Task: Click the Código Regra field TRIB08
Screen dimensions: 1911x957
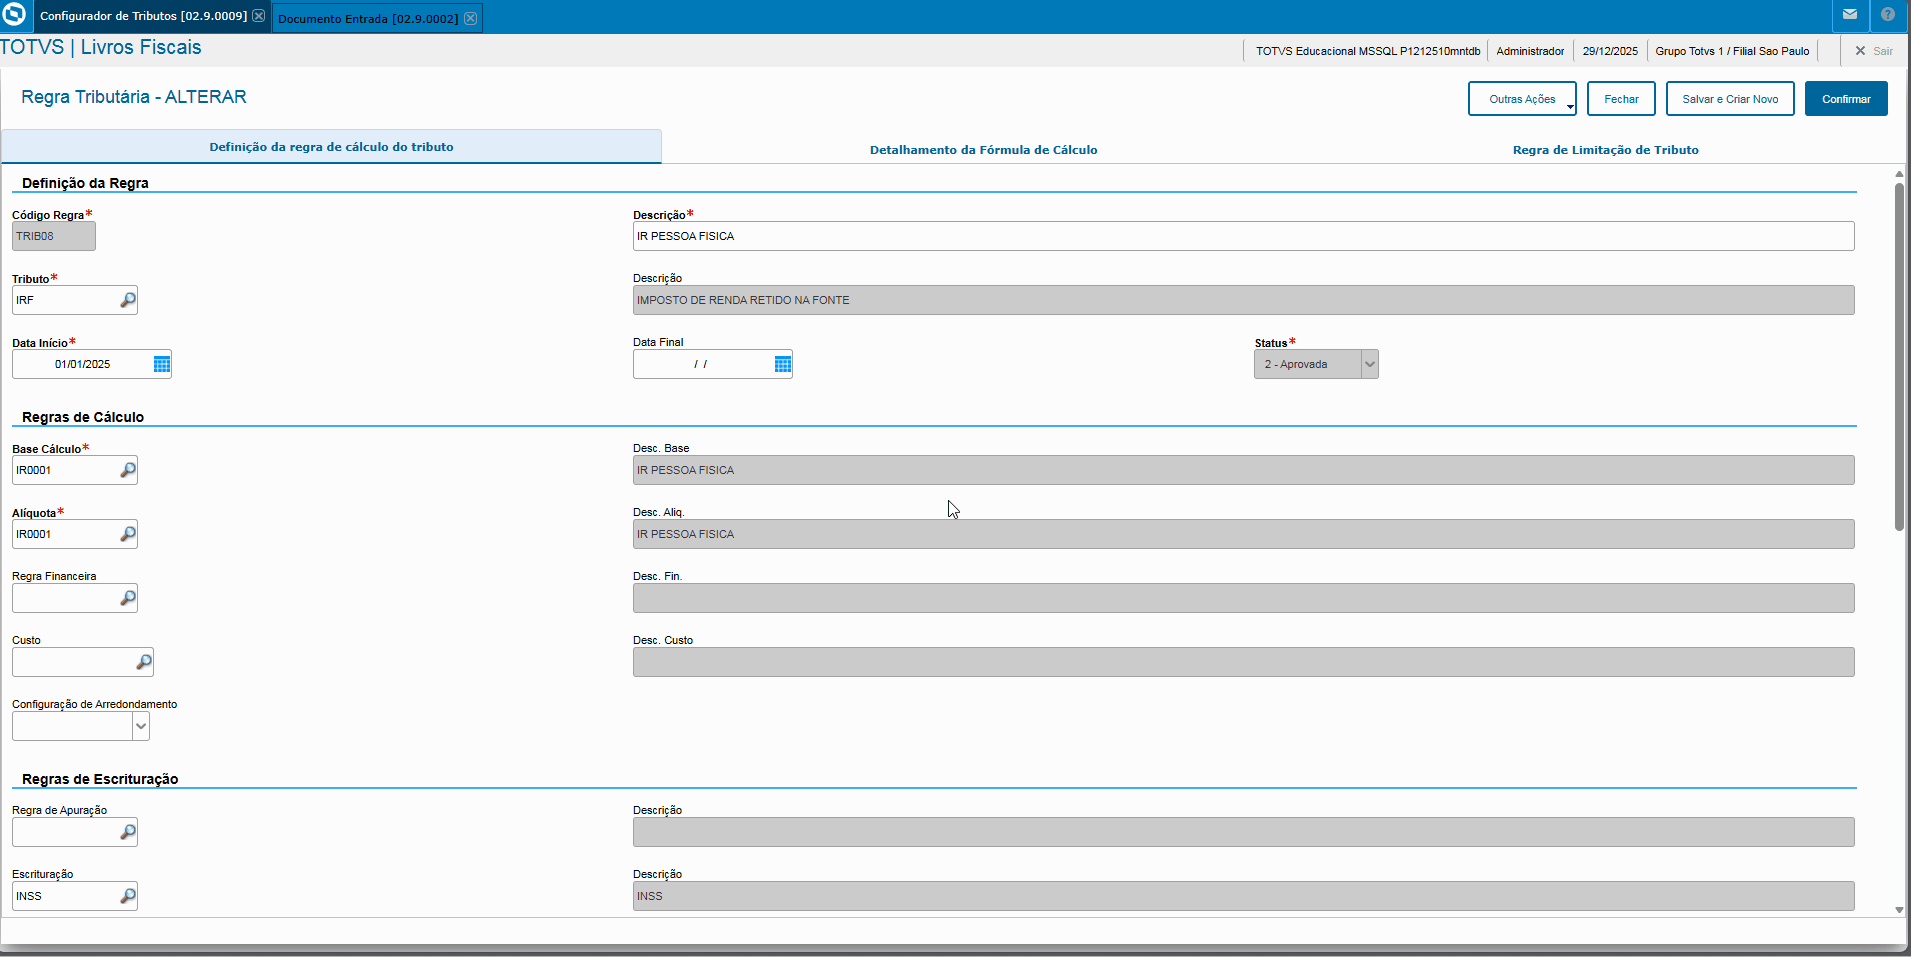Action: (54, 236)
